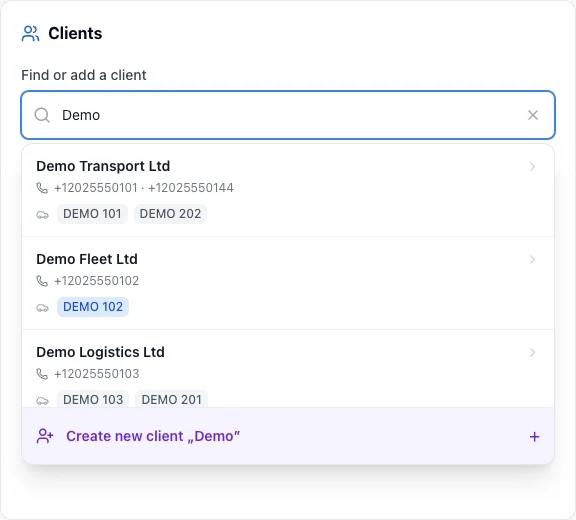Viewport: 576px width, 520px height.
Task: Click phone number +12025550144
Action: point(190,188)
